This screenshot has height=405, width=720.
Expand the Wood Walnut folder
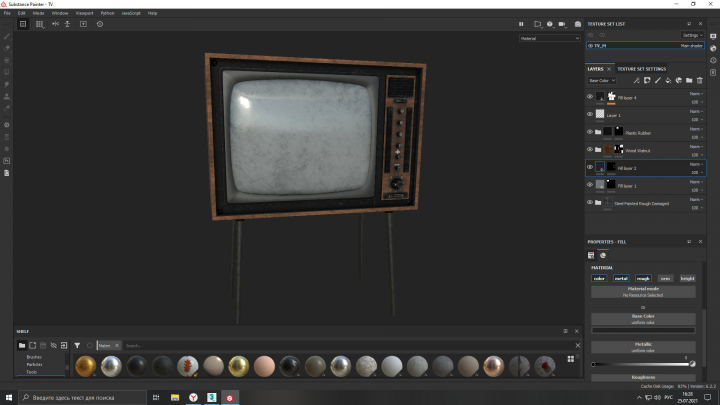click(x=598, y=150)
